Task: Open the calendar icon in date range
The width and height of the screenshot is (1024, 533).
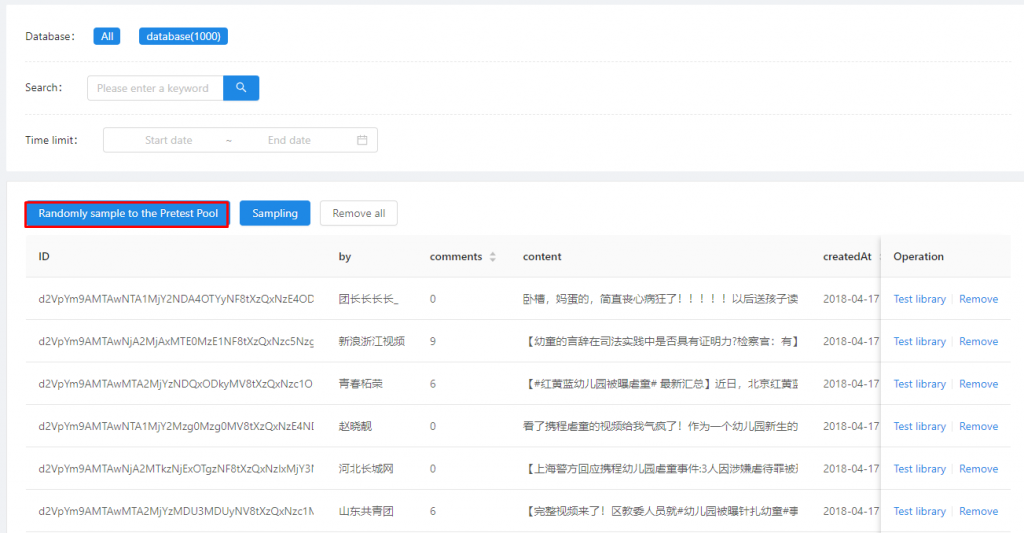Action: point(362,140)
